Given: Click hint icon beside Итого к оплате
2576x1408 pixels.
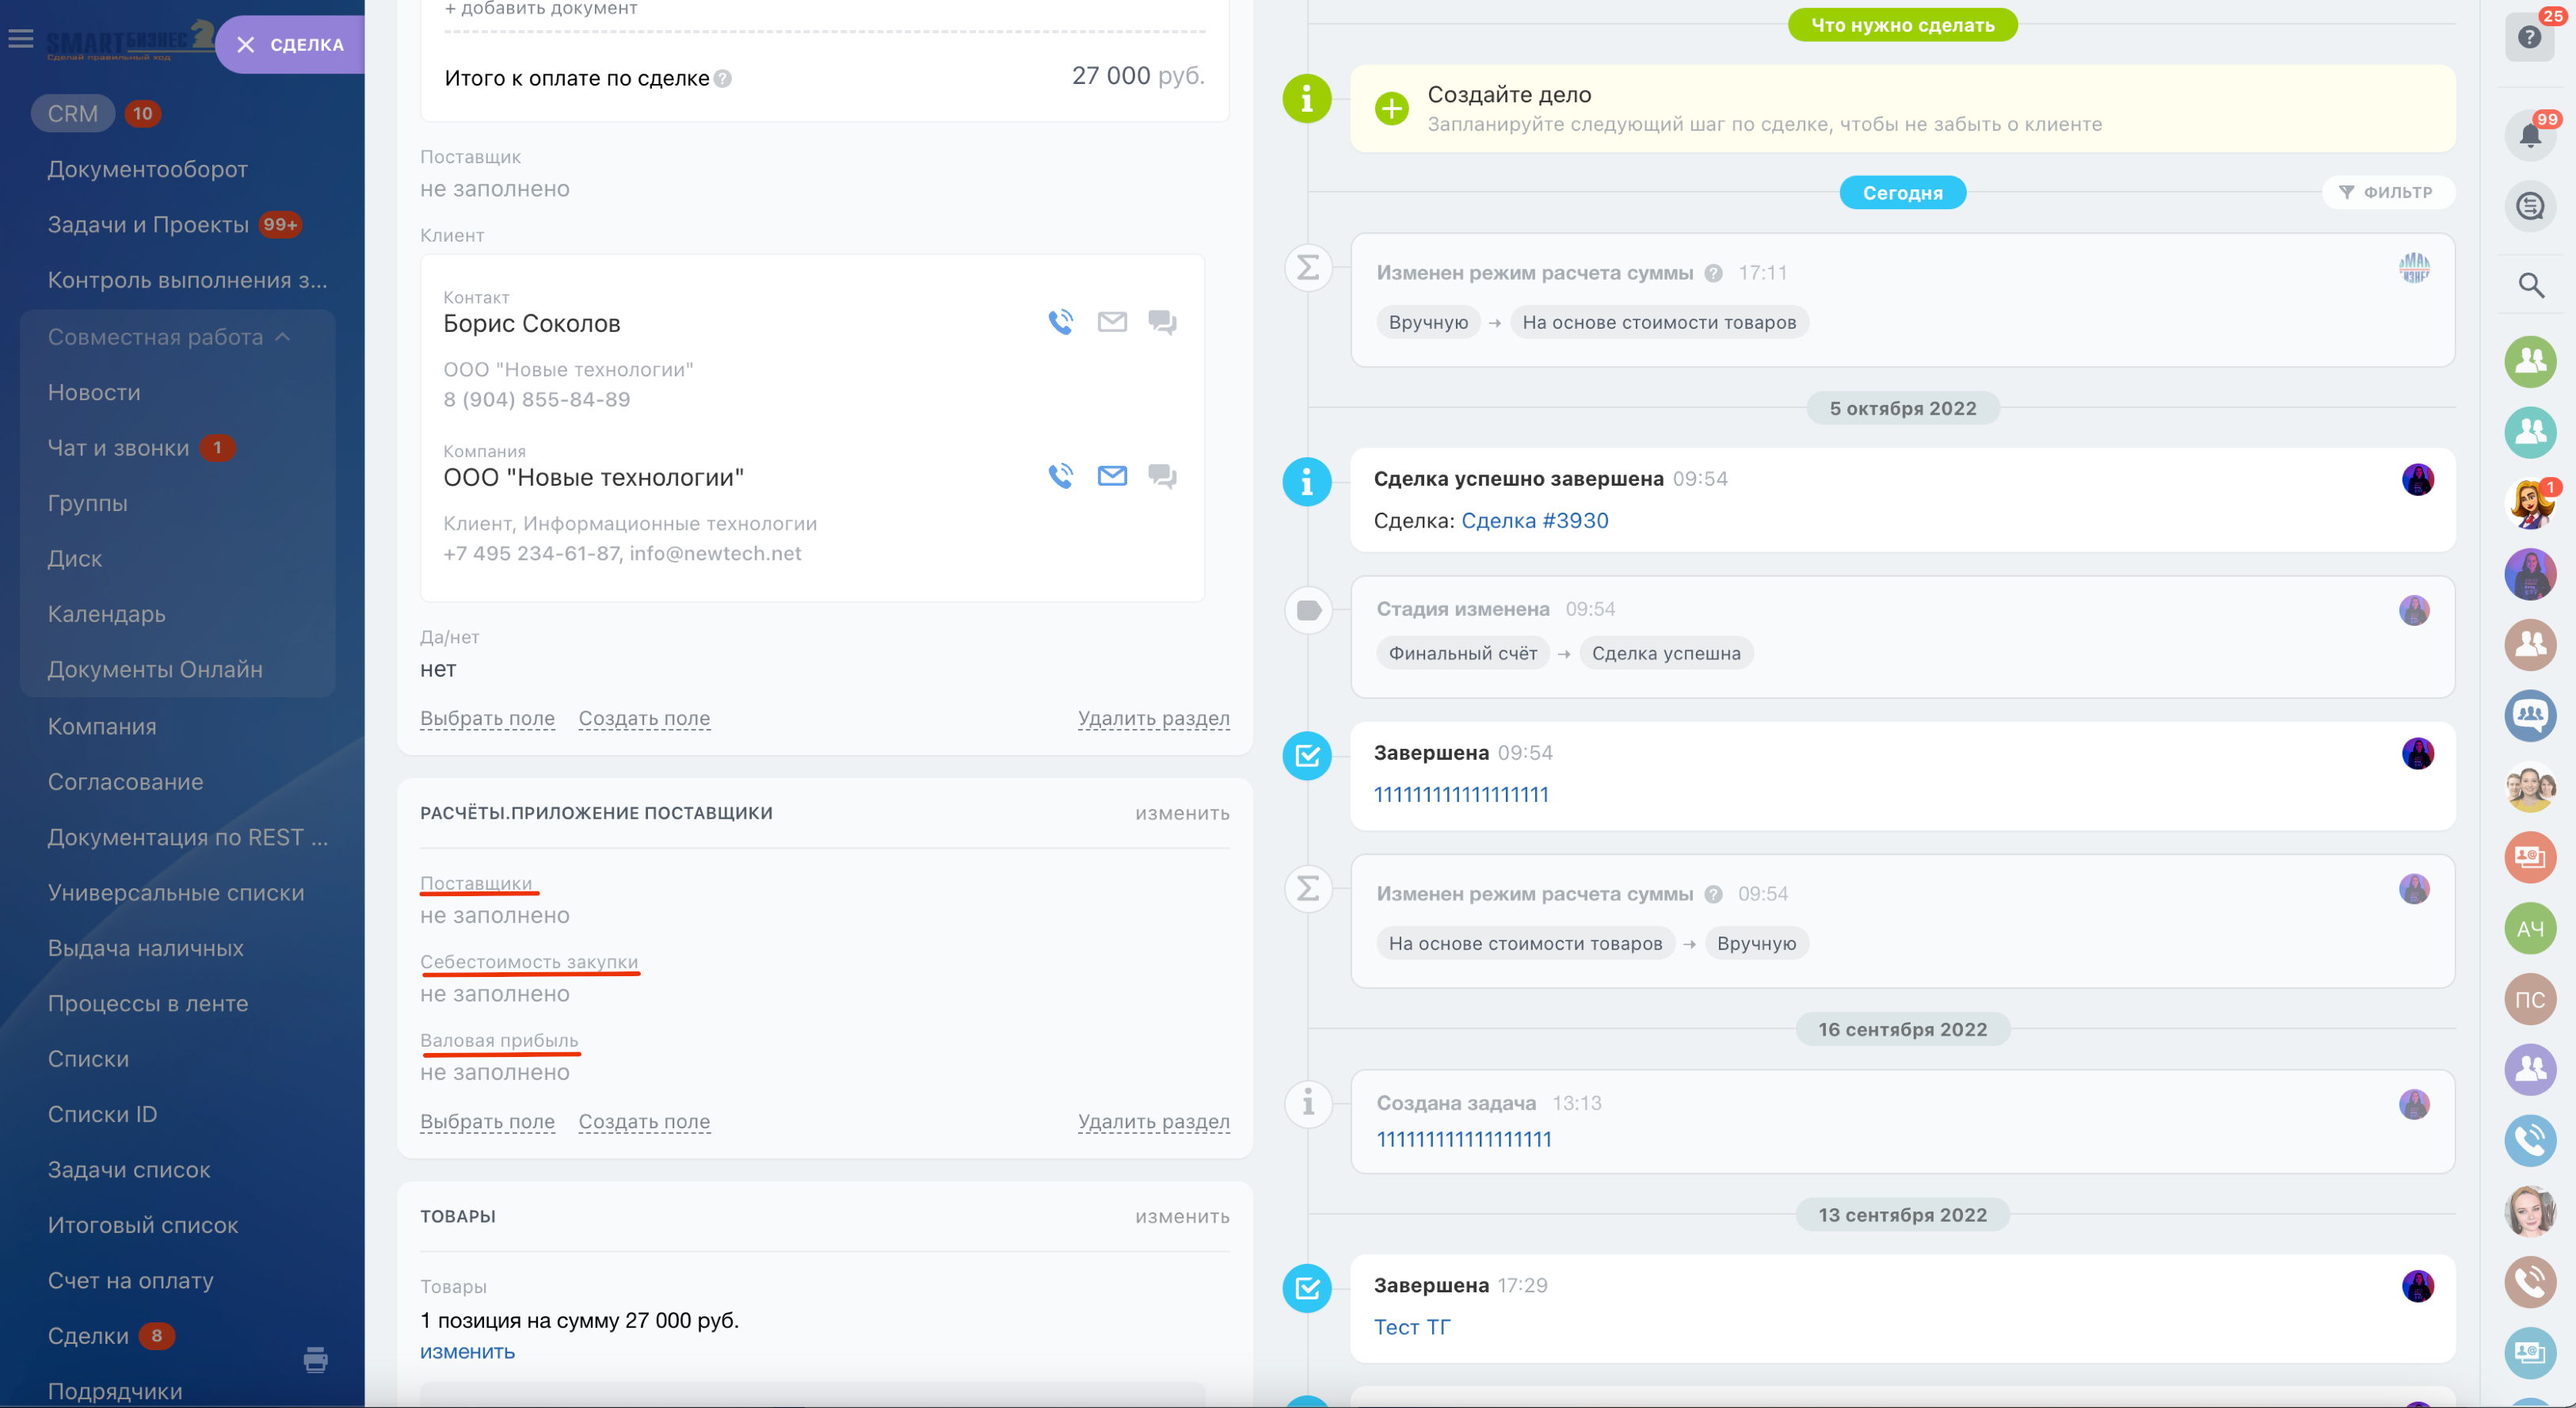Looking at the screenshot, I should point(722,79).
